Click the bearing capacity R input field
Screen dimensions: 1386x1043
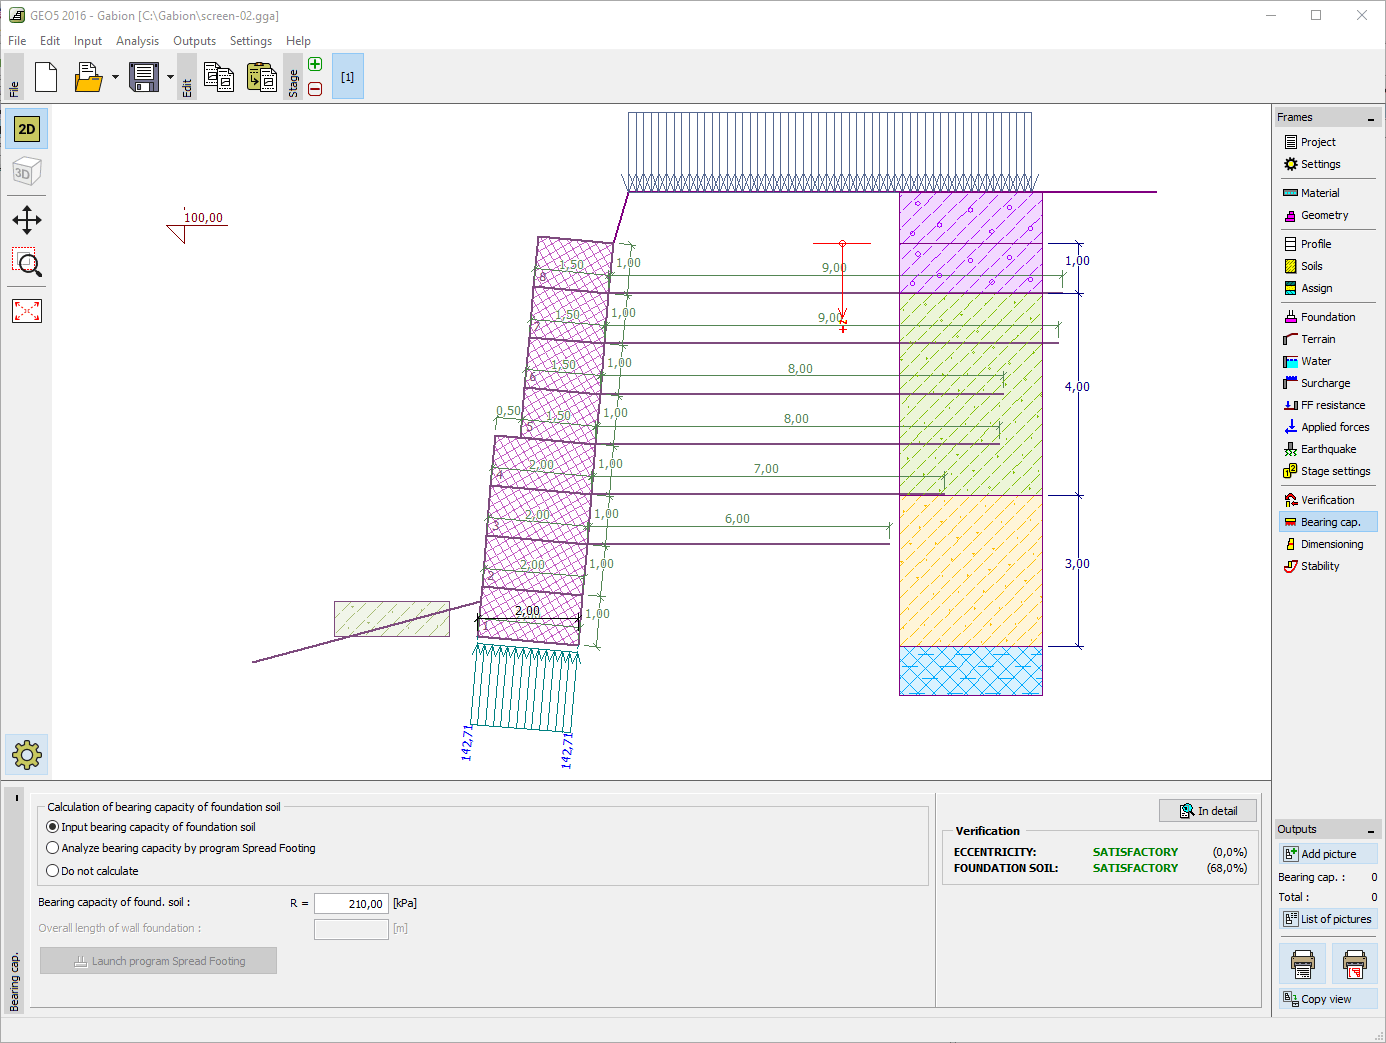click(x=351, y=904)
